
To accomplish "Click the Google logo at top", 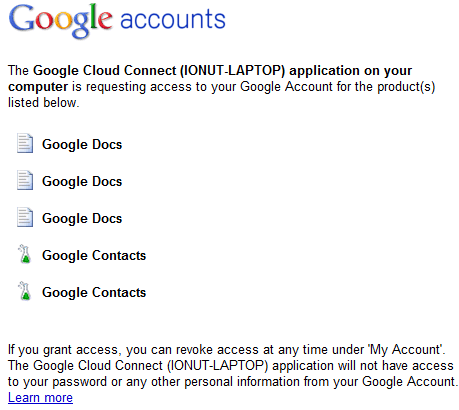I will coord(60,20).
